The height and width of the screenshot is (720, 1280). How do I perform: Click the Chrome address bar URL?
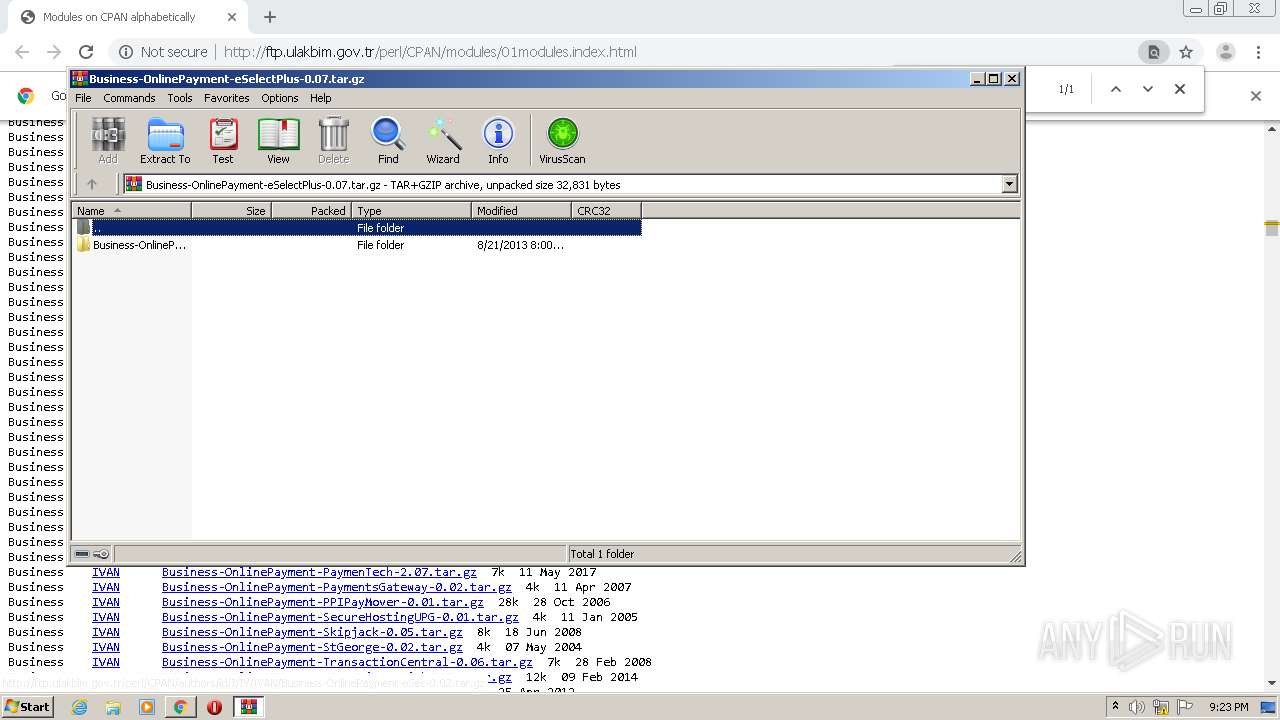pyautogui.click(x=430, y=52)
